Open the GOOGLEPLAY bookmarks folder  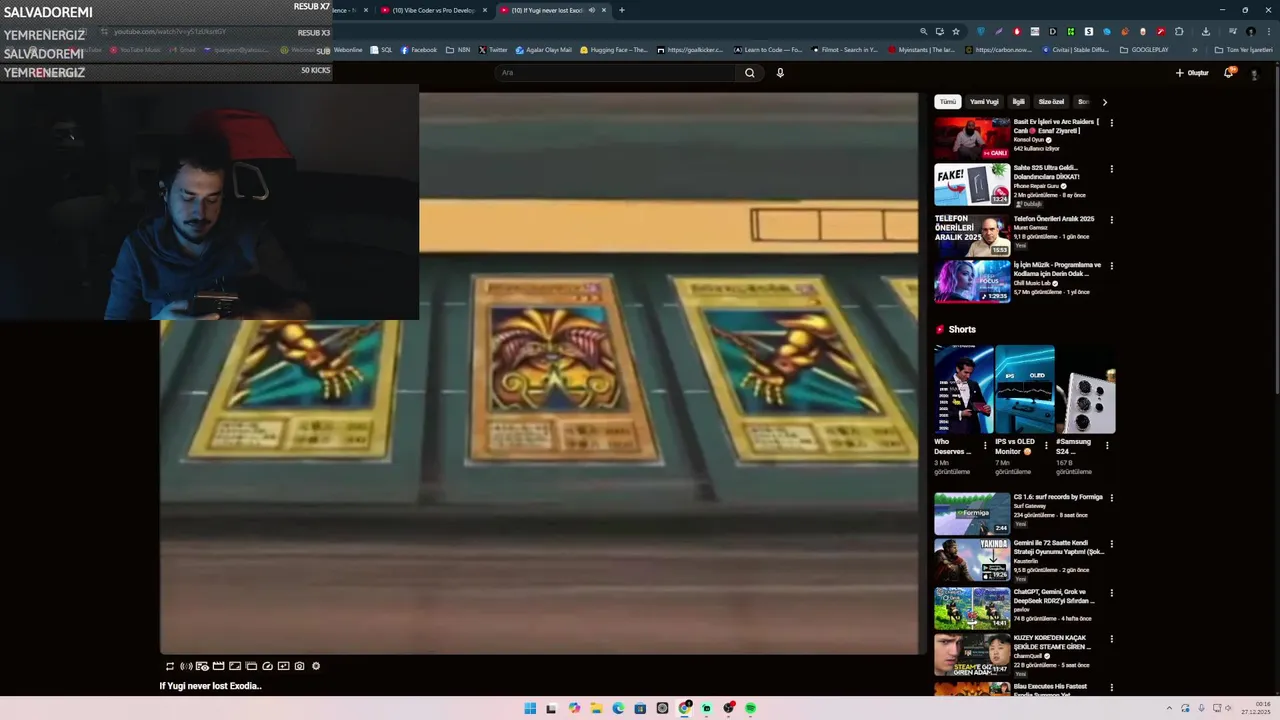point(1144,50)
